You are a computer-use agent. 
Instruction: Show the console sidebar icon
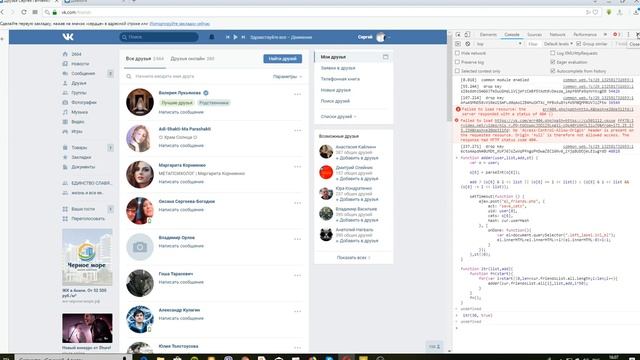[x=458, y=44]
